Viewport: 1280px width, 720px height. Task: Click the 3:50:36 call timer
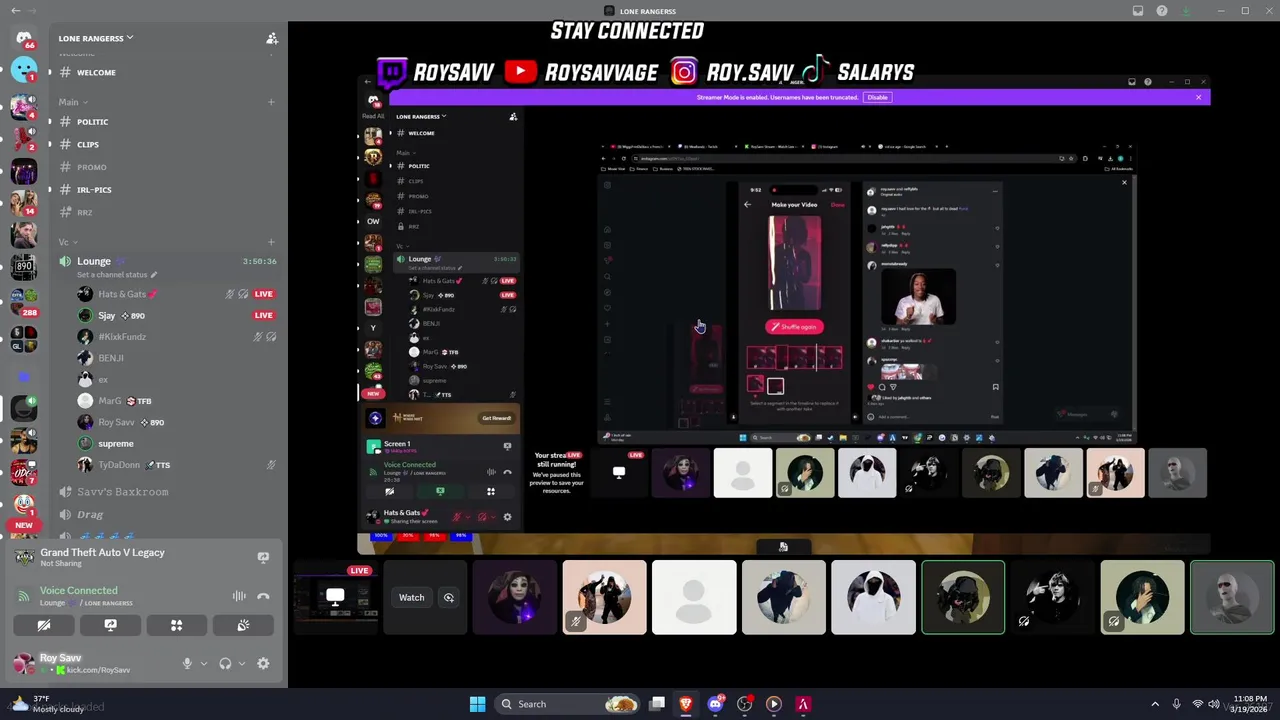[259, 261]
